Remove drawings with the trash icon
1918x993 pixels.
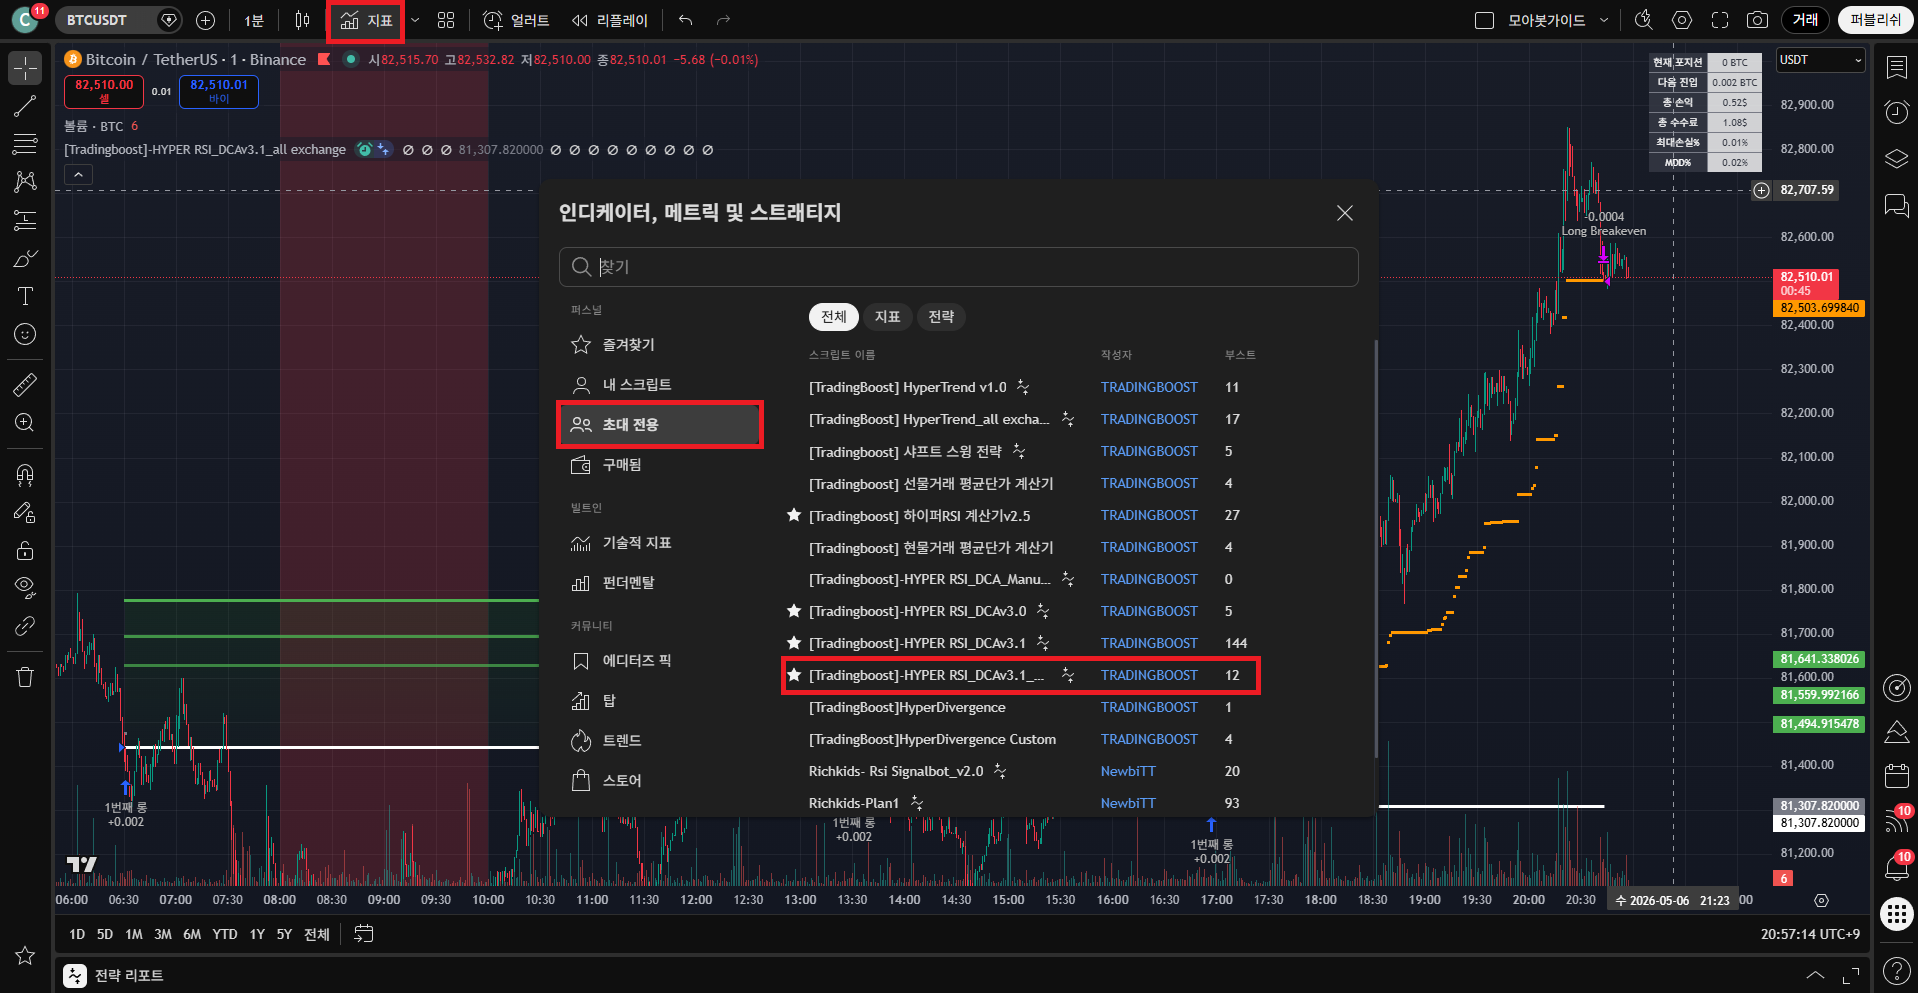click(25, 677)
